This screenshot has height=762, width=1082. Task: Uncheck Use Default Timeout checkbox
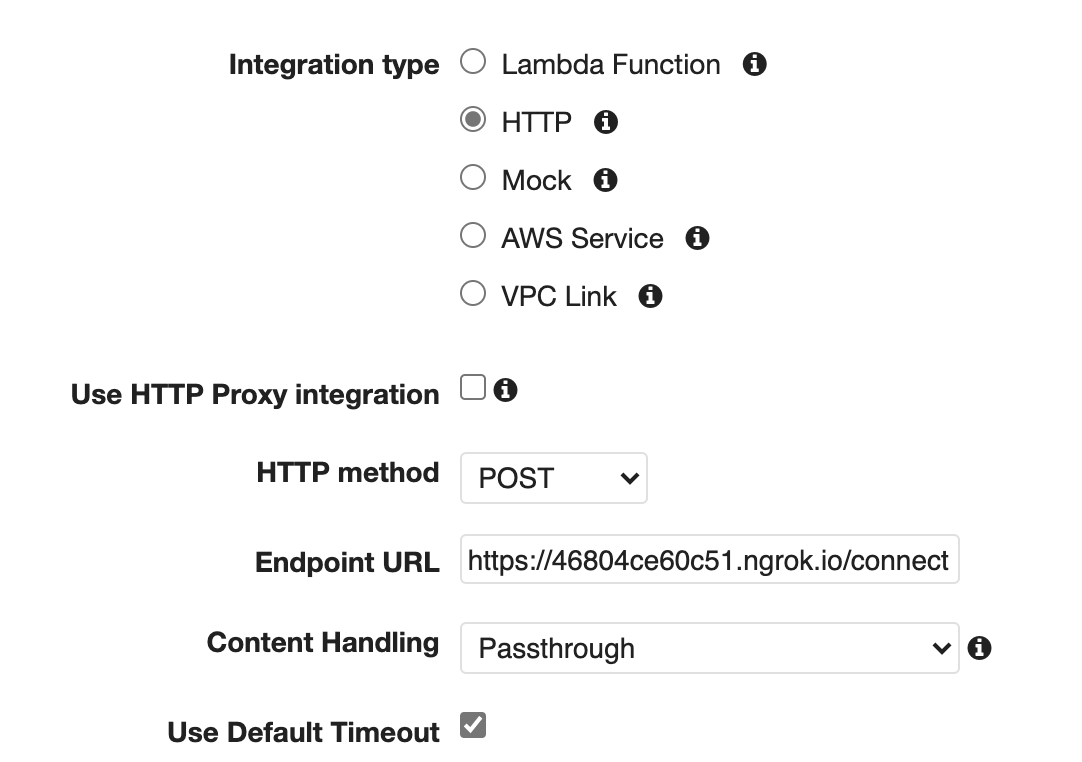pyautogui.click(x=473, y=726)
